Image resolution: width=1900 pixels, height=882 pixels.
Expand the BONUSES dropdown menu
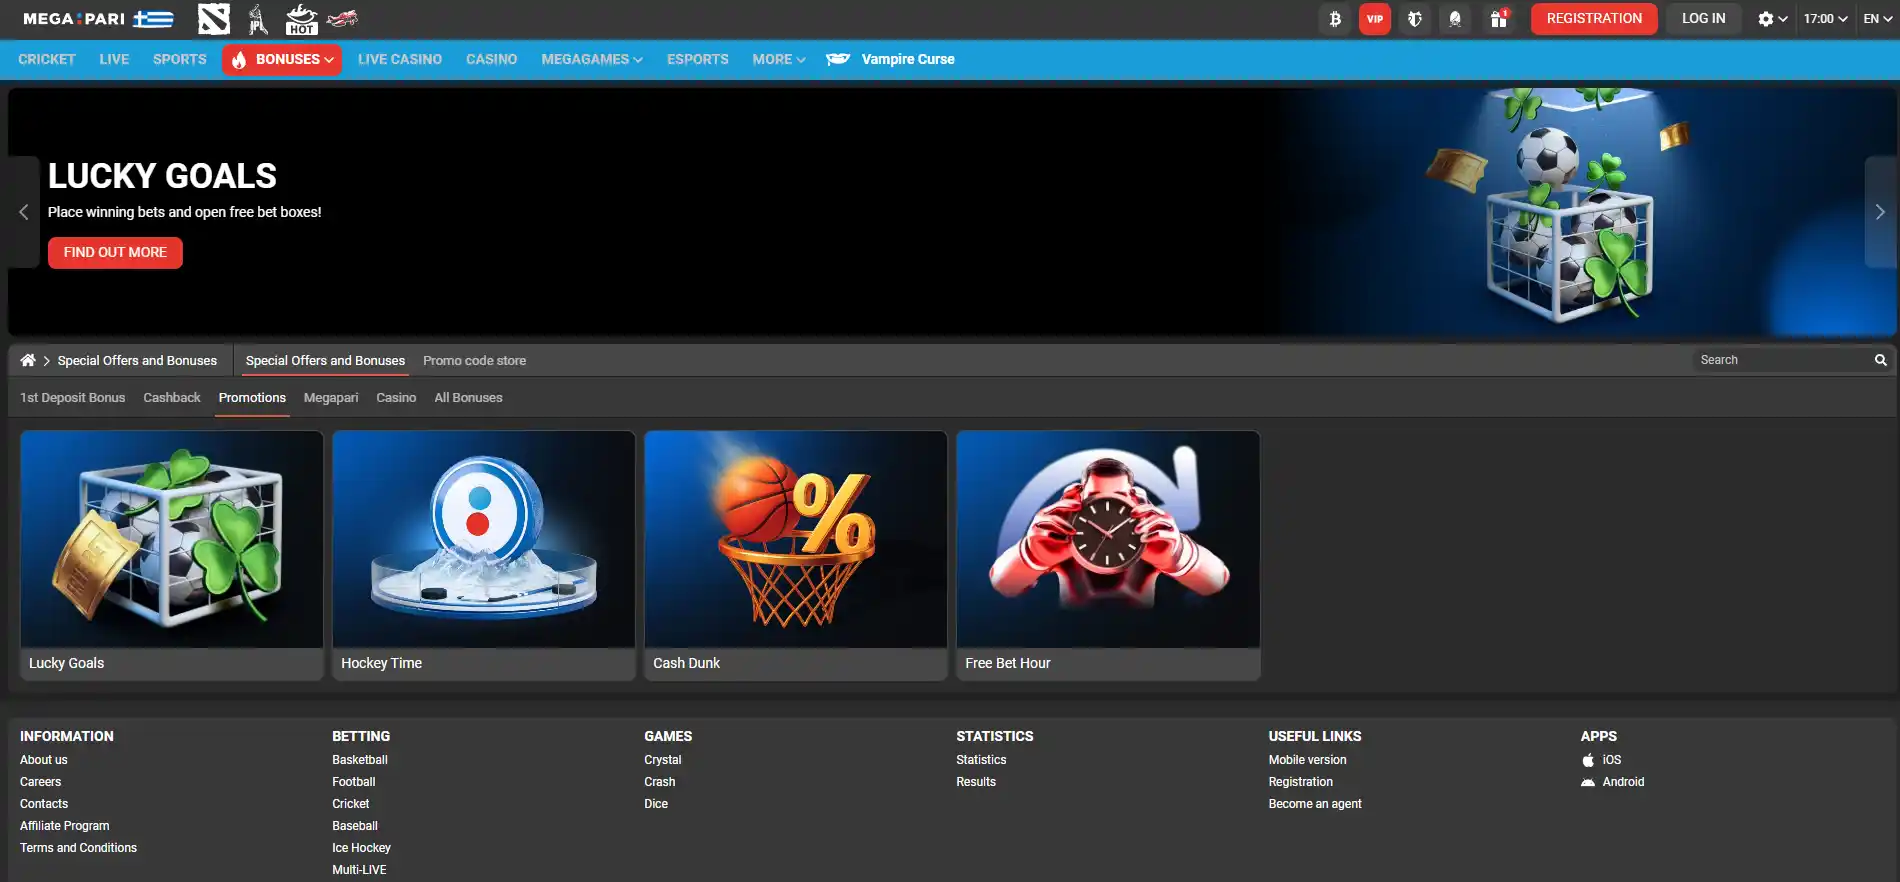point(282,59)
